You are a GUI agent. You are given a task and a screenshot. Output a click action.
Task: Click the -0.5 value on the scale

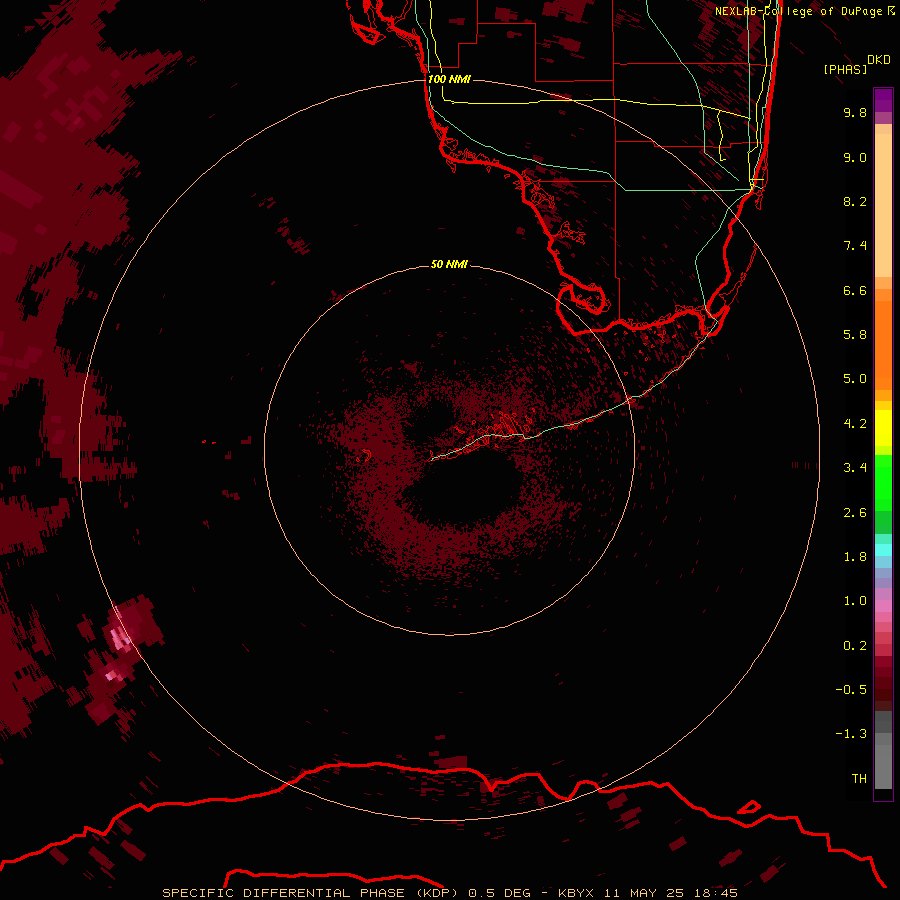coord(851,690)
